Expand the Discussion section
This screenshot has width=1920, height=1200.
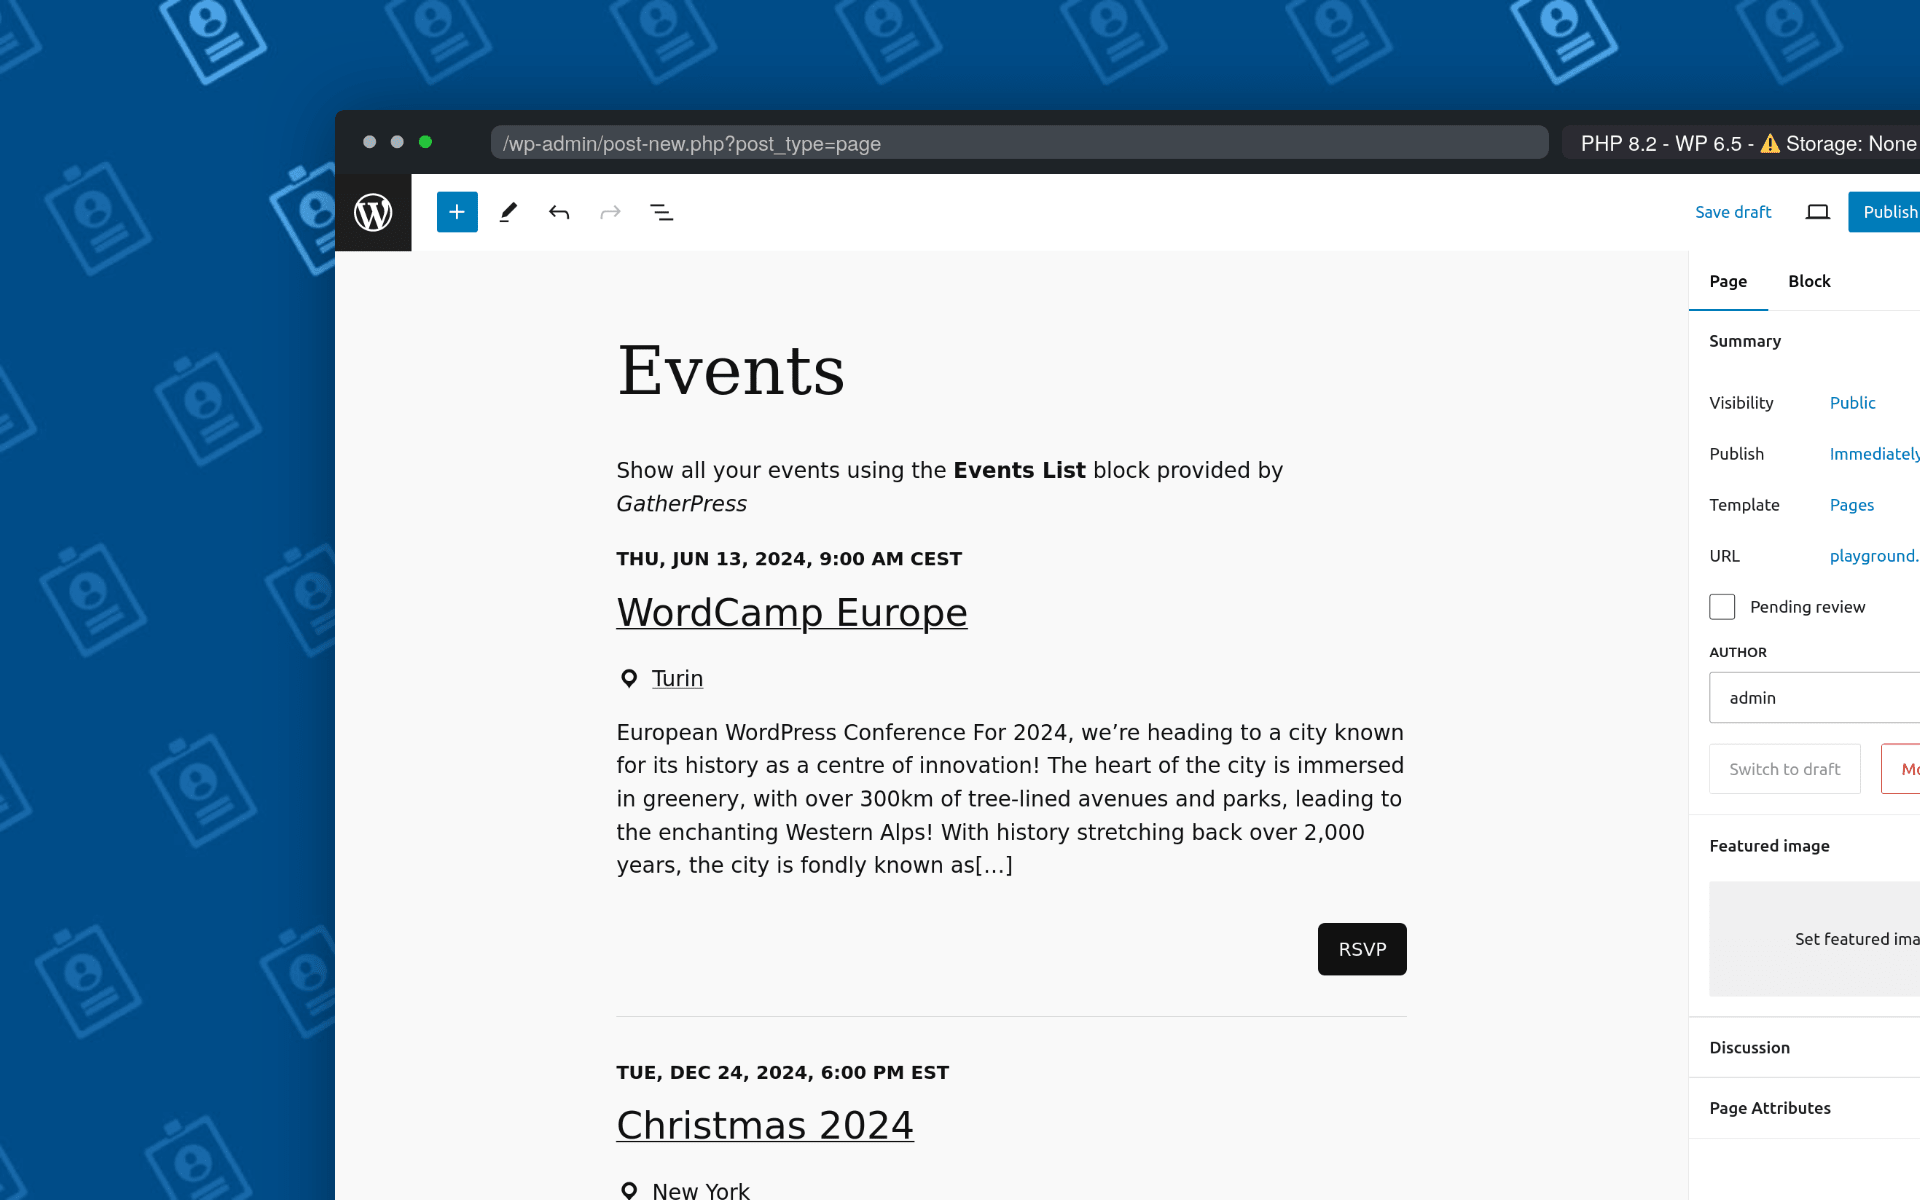click(1749, 1048)
